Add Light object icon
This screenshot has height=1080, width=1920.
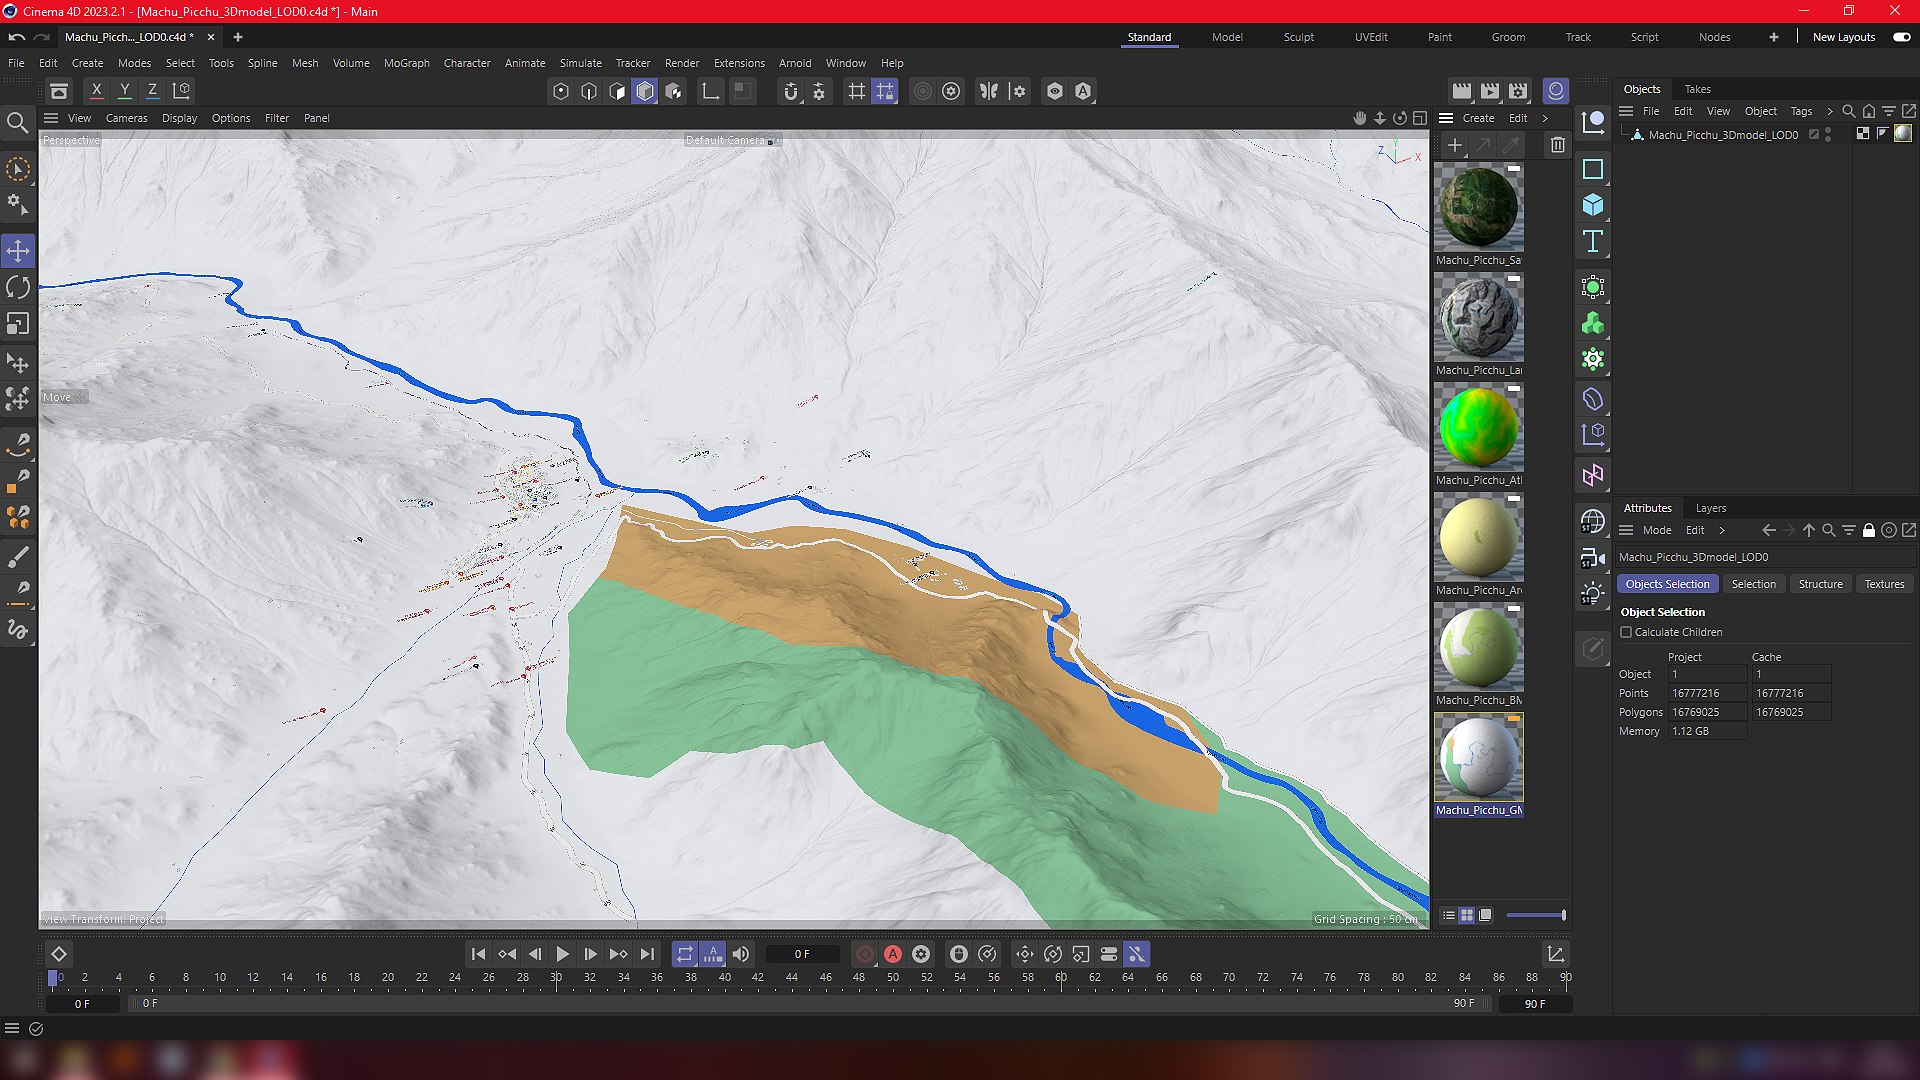pyautogui.click(x=1593, y=594)
